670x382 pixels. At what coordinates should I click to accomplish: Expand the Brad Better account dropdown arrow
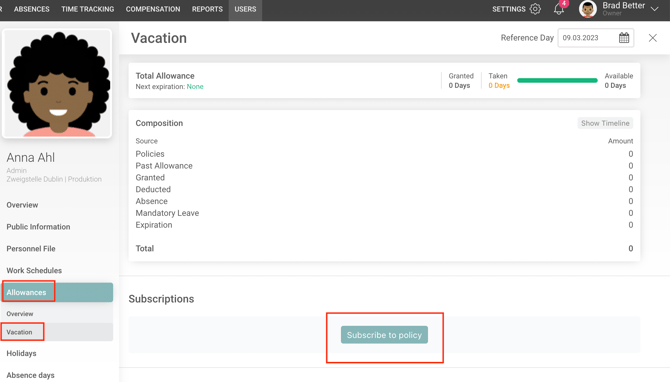pos(654,9)
